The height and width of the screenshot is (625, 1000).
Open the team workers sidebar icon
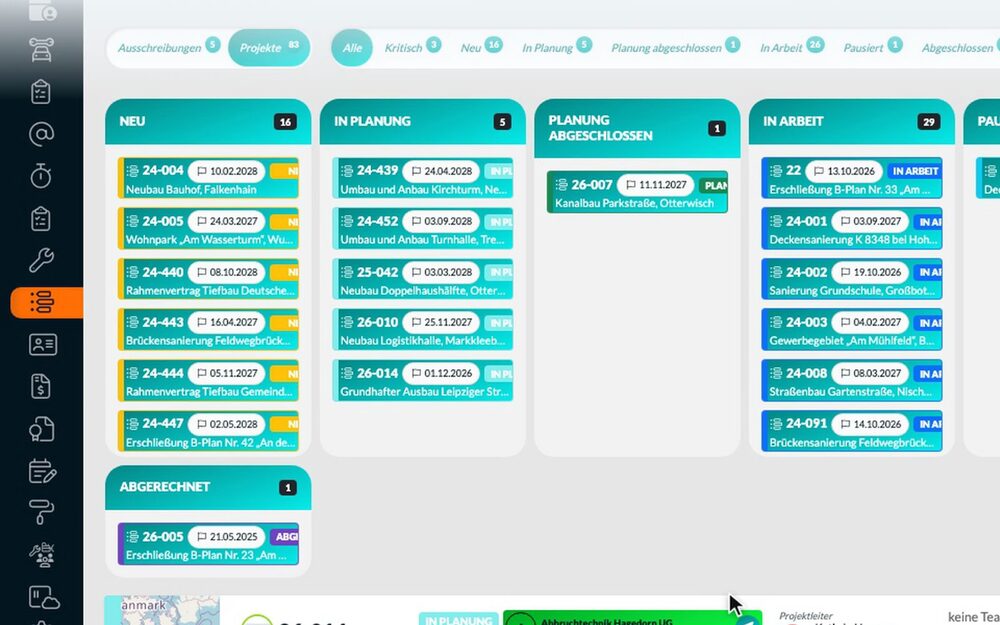click(x=43, y=555)
